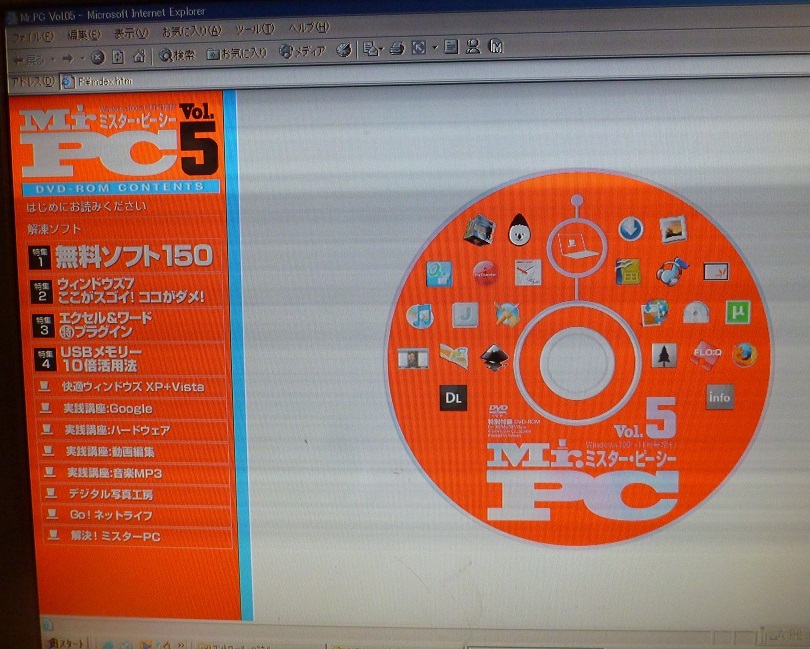Click the Forward arrow toolbar button
The width and height of the screenshot is (810, 649).
coord(68,58)
